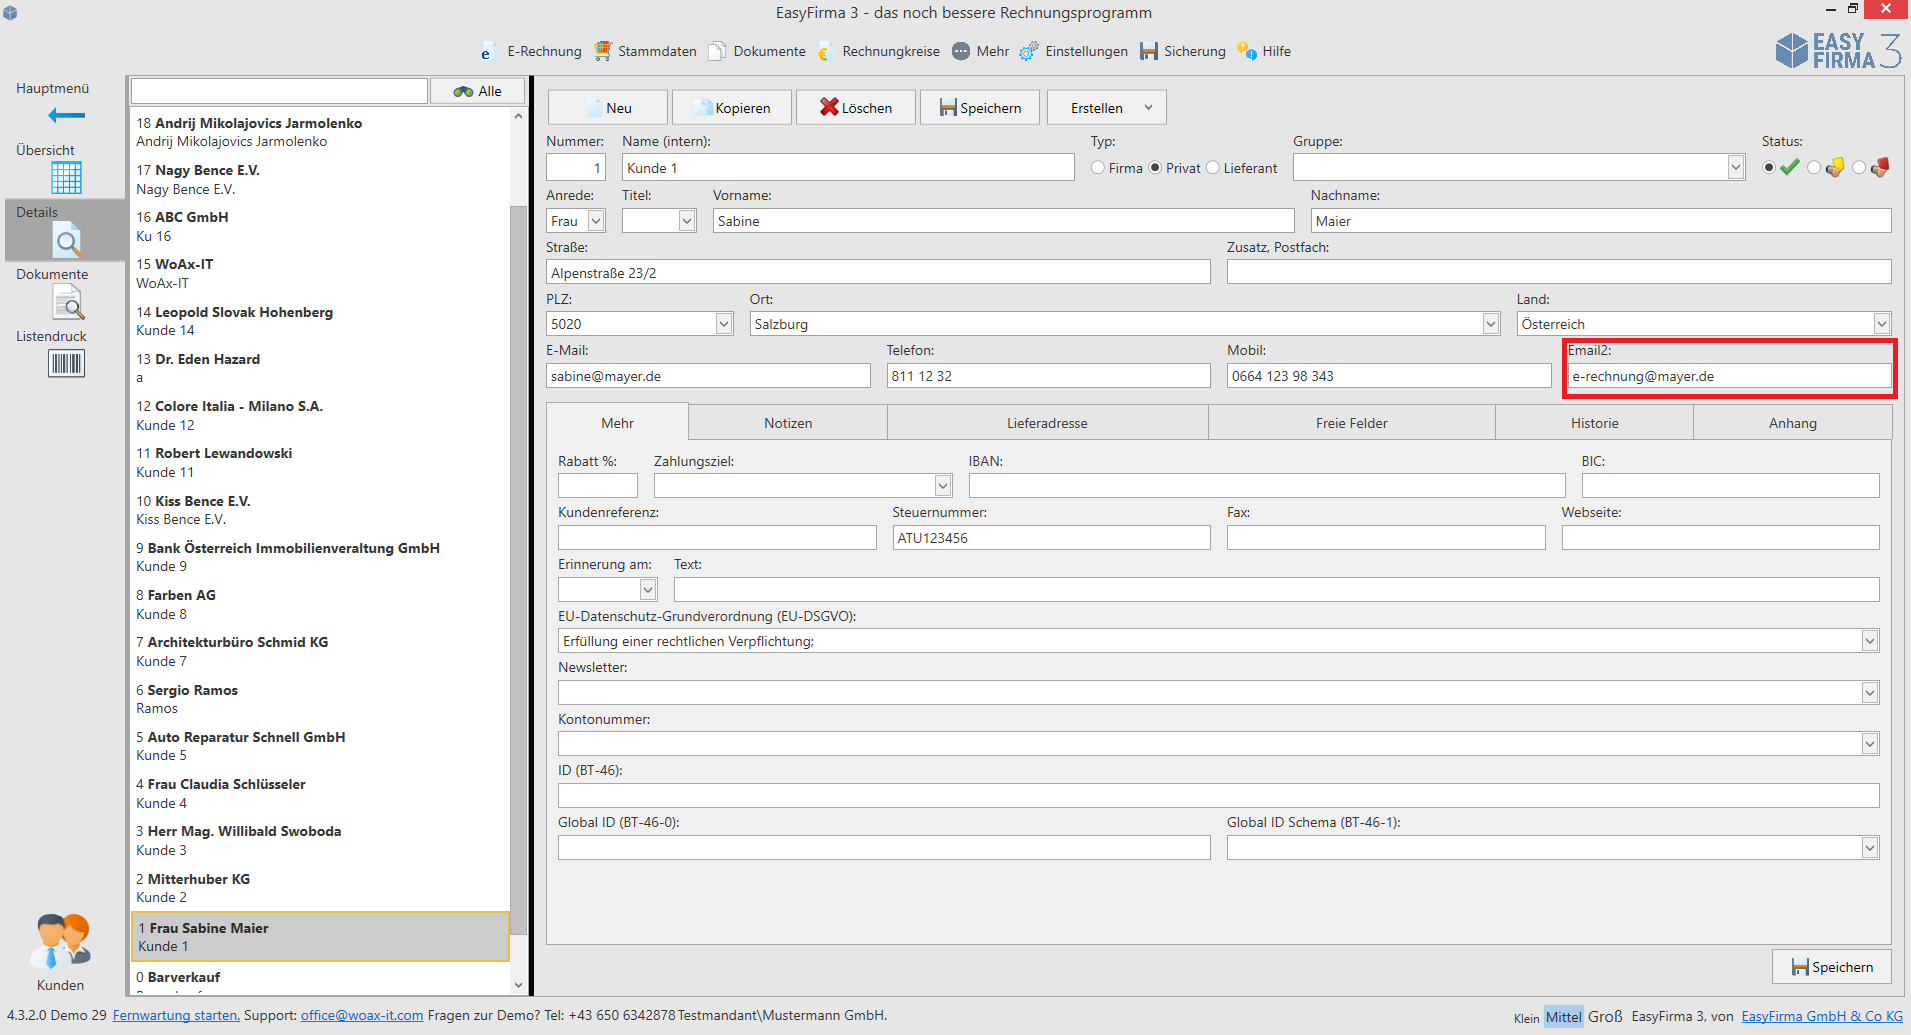Screen dimensions: 1911x1035
Task: Switch to the Freie Felder tab
Action: (1352, 423)
